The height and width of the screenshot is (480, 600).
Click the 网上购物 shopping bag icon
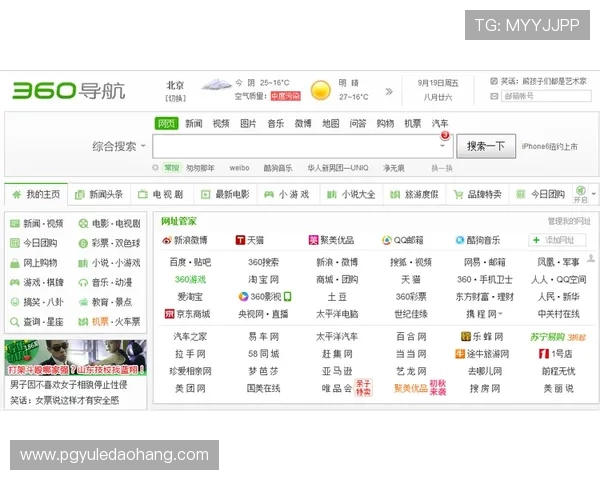click(x=15, y=263)
